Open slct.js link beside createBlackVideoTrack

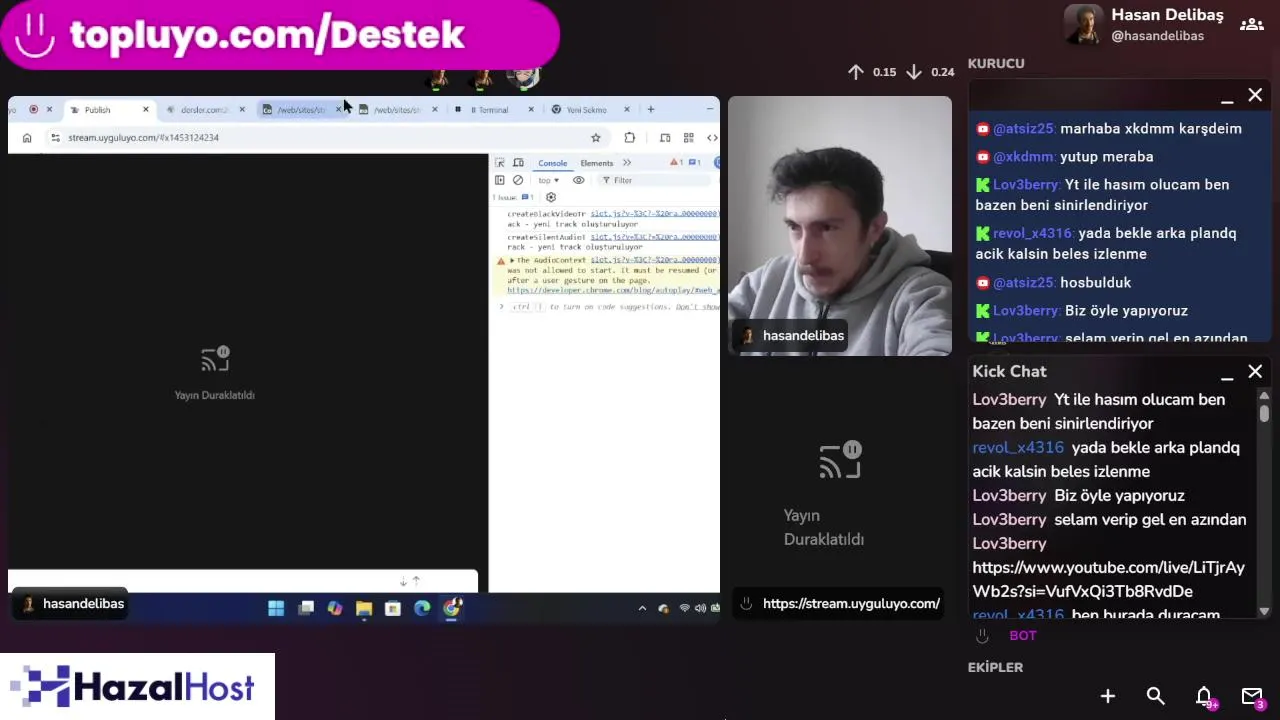click(x=654, y=214)
